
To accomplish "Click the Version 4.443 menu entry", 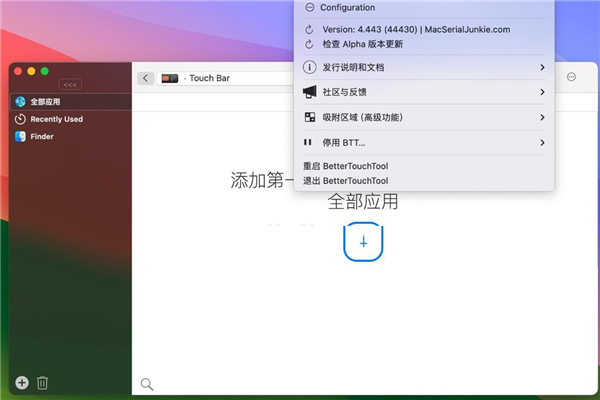I will 424,29.
